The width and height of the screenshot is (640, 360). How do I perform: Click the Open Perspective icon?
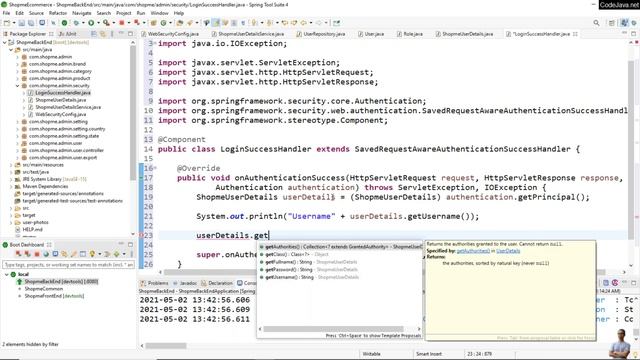coord(611,23)
